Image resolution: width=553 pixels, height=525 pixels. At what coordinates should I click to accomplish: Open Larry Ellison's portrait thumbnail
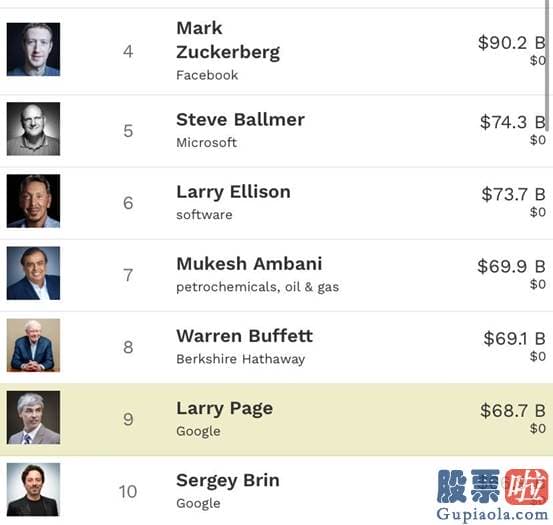point(34,201)
